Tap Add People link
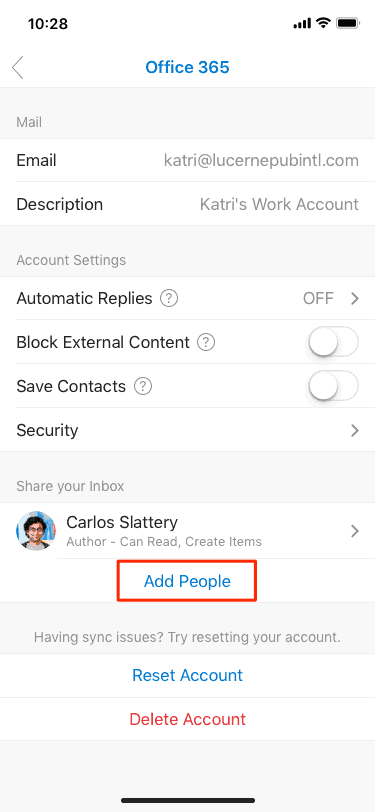 (187, 581)
